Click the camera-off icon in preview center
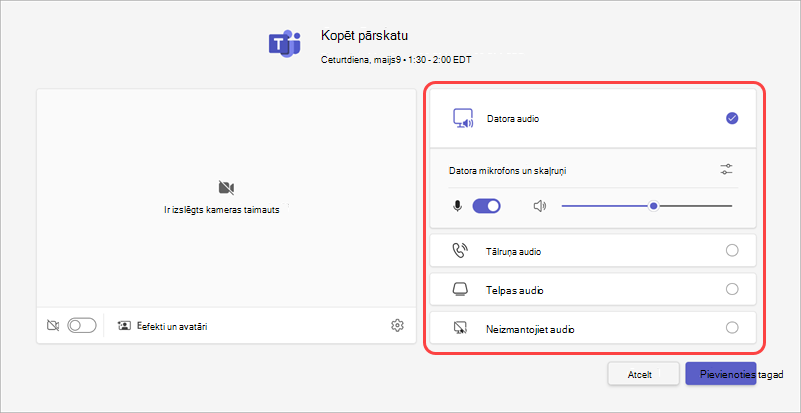 tap(226, 188)
